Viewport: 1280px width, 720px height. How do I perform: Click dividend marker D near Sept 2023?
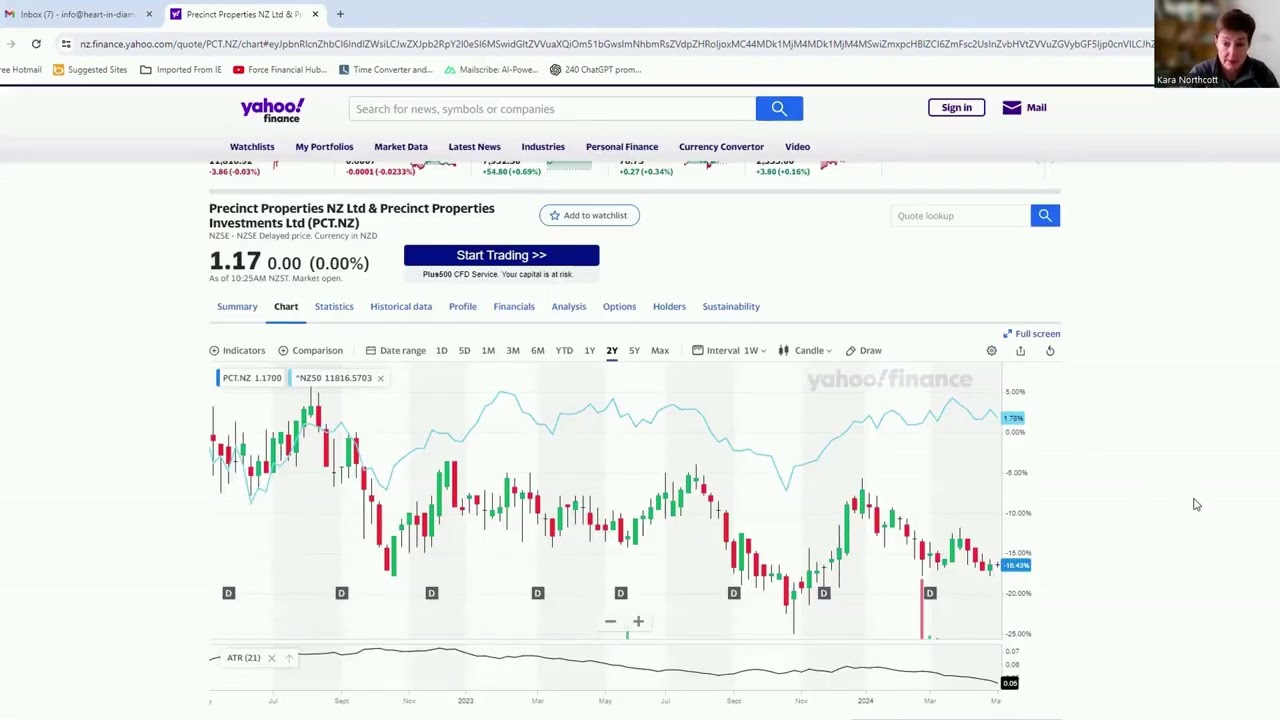pos(733,593)
